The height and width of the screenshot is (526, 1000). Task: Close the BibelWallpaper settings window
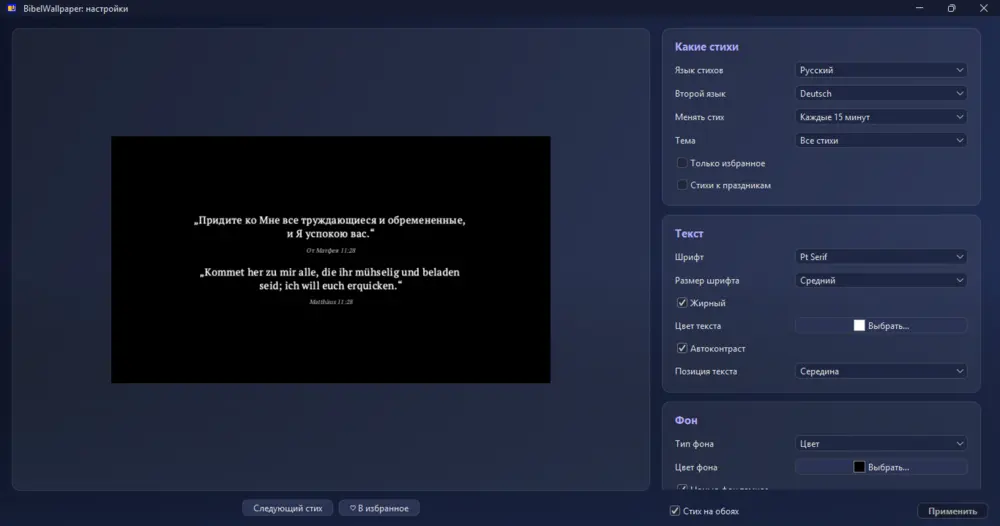pos(983,8)
